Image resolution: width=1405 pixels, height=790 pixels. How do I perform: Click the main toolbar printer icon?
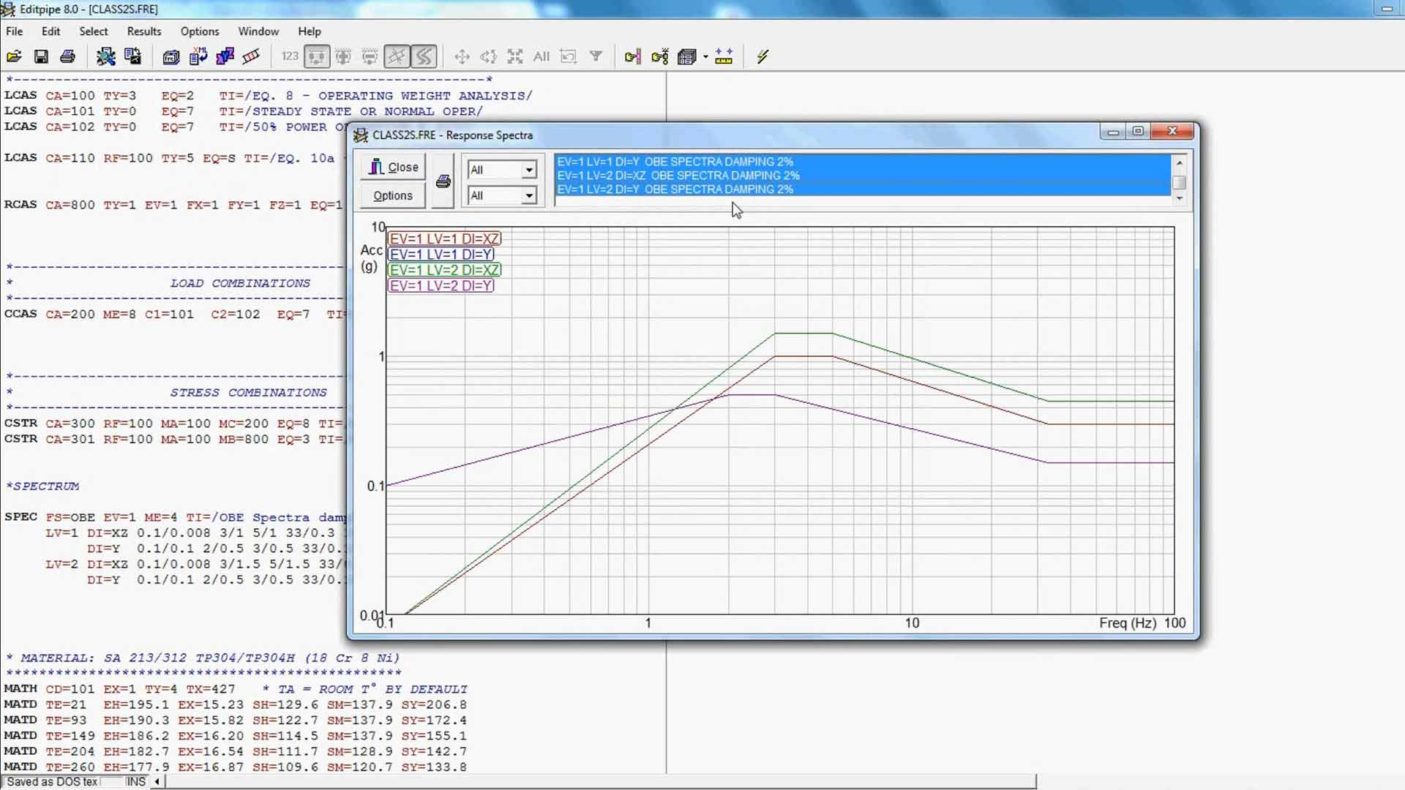pos(68,57)
